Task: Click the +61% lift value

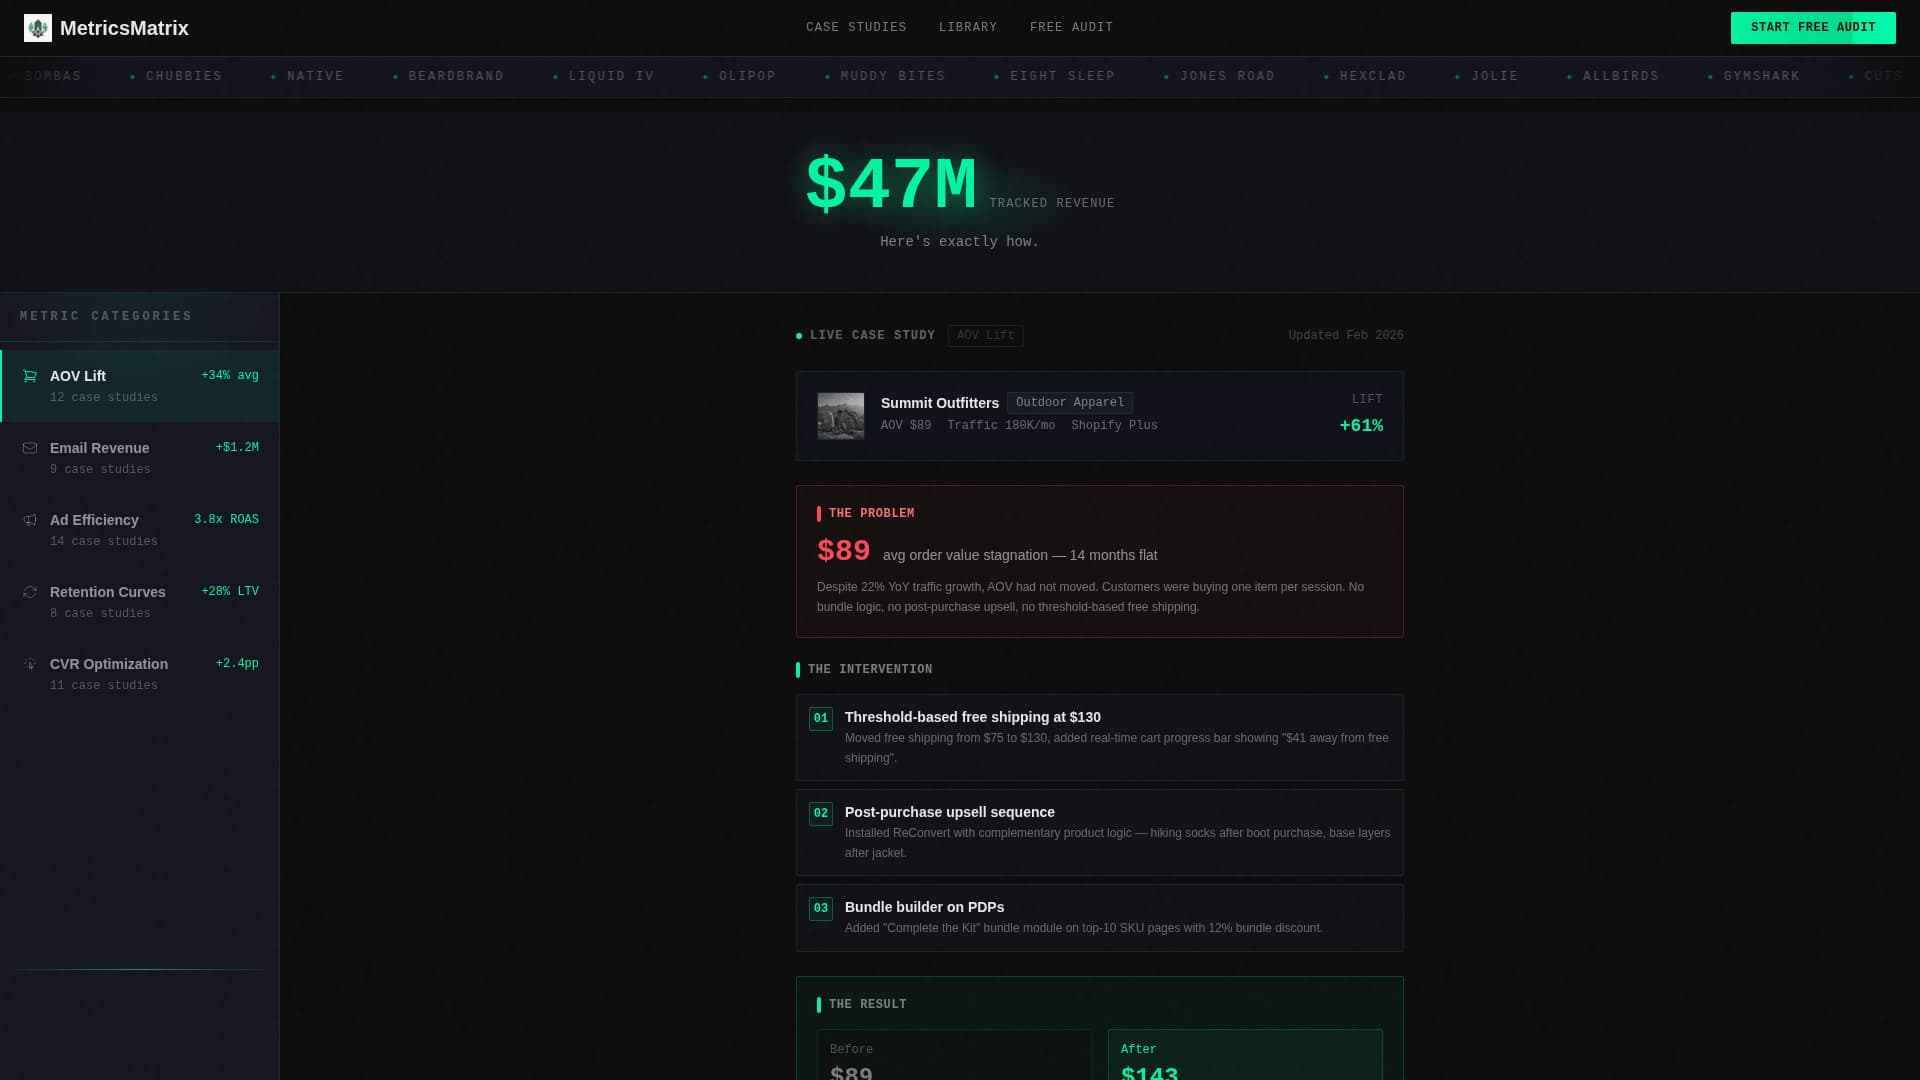Action: coord(1361,426)
